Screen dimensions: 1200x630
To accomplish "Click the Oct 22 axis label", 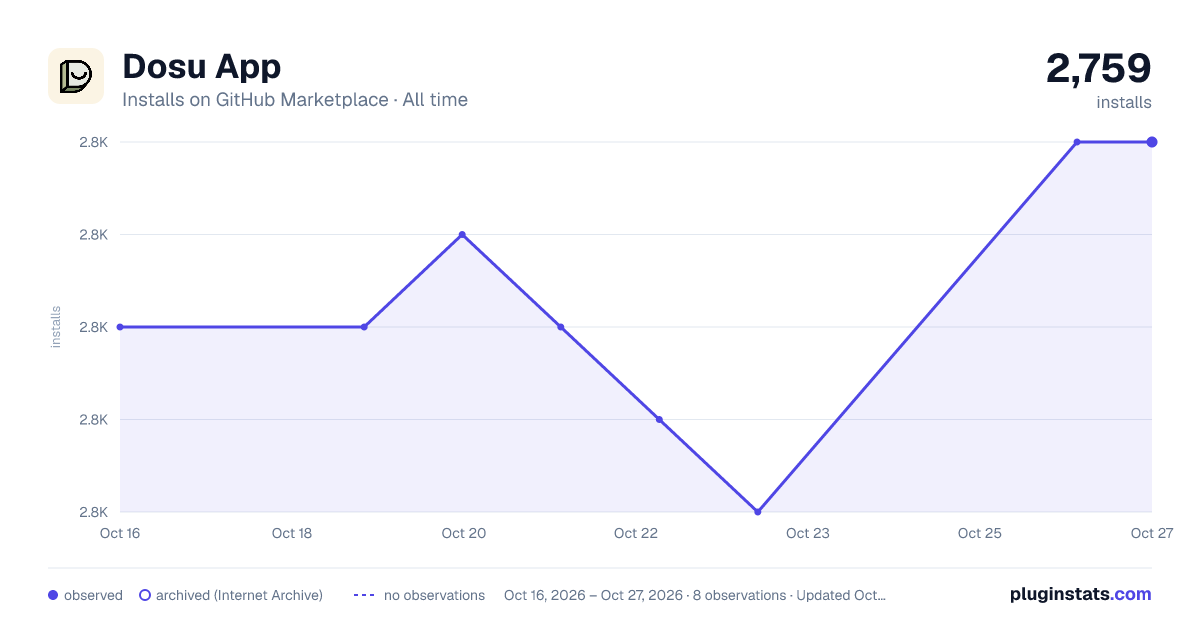I will 636,533.
